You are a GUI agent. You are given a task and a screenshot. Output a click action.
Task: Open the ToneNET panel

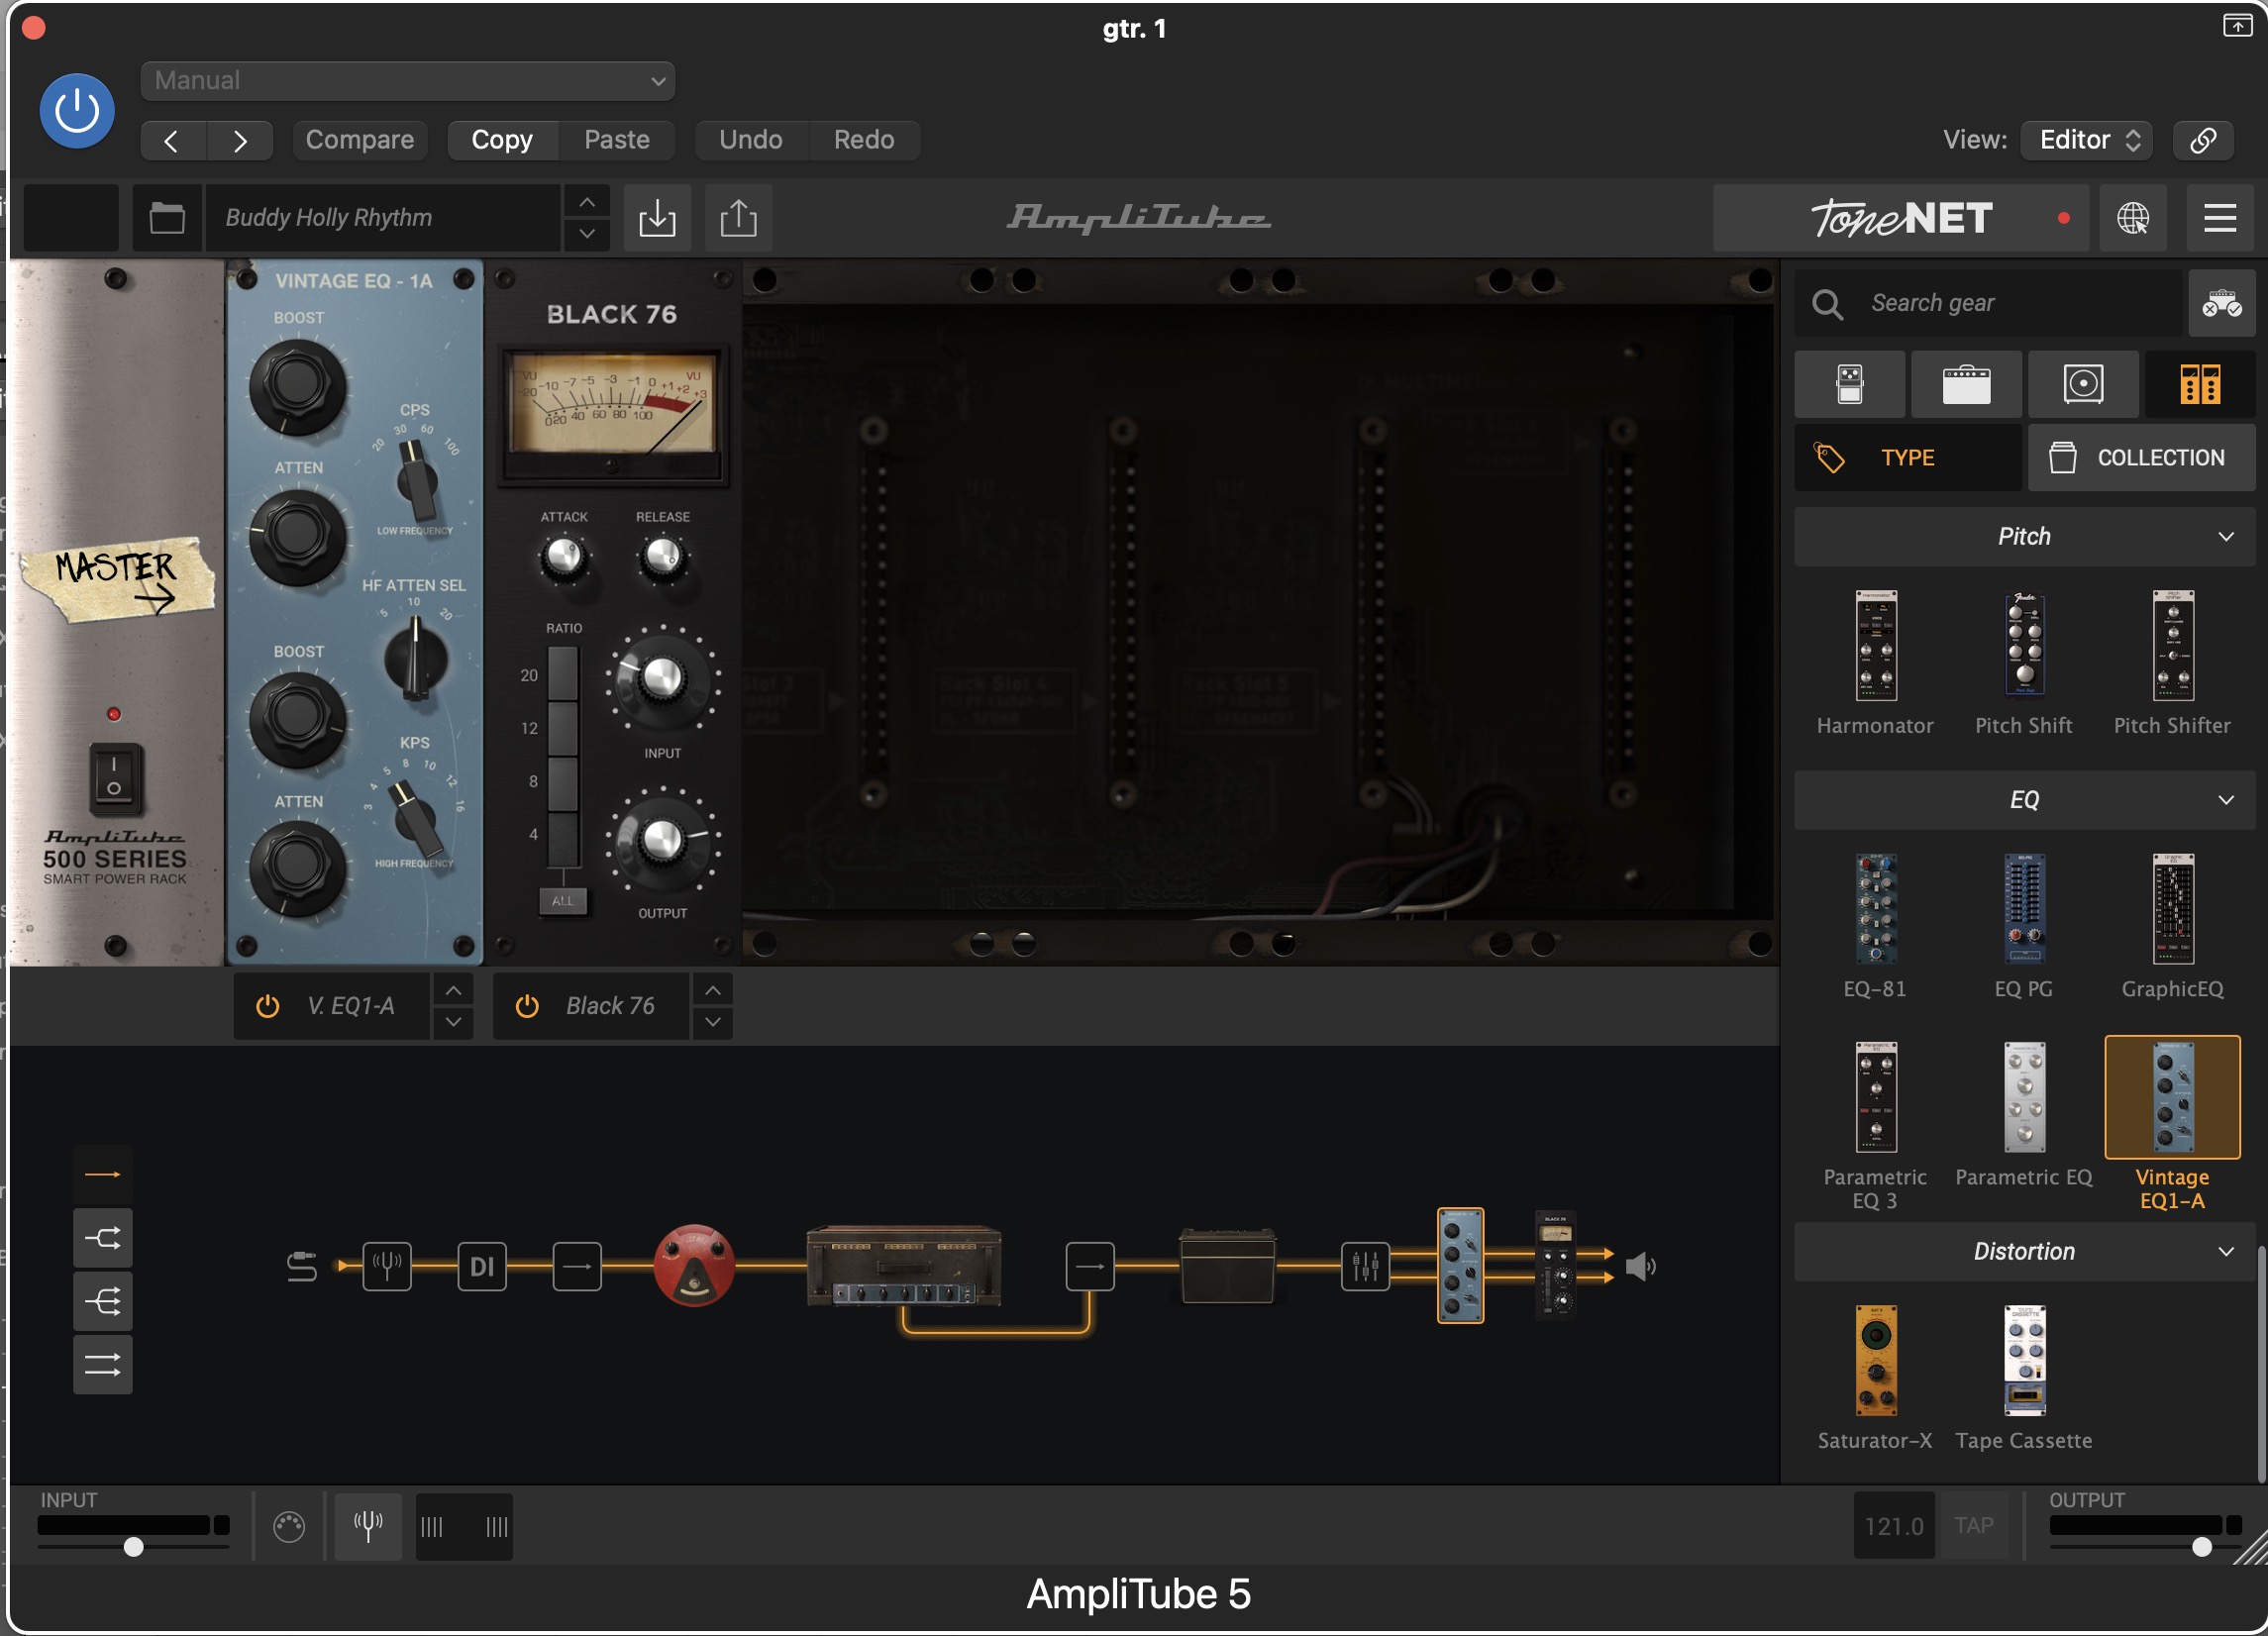(x=1901, y=217)
